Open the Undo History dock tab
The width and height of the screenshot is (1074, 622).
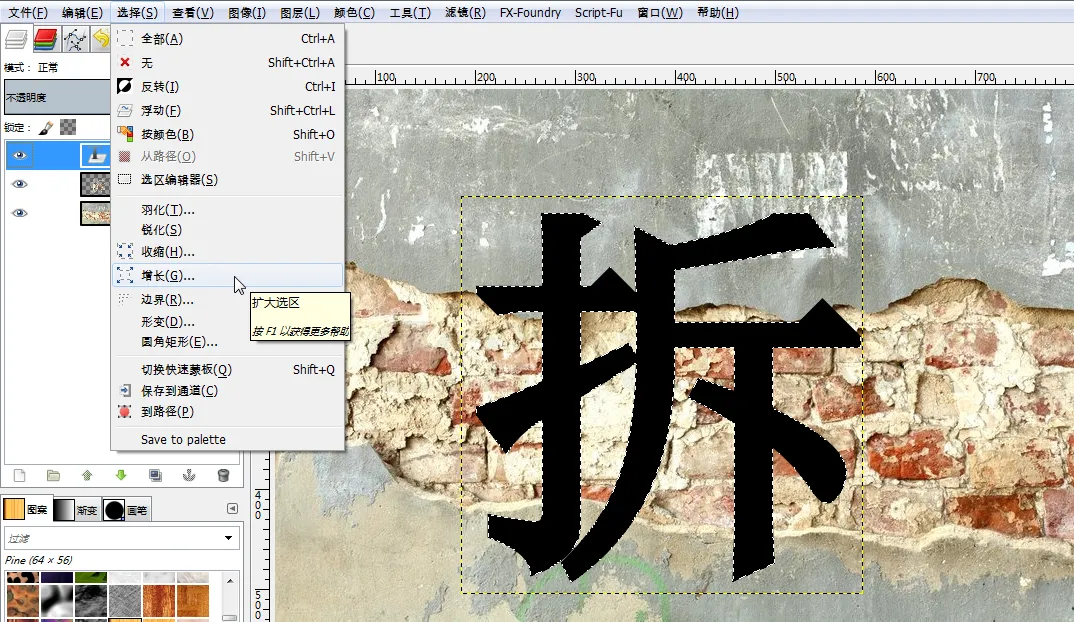coord(101,39)
